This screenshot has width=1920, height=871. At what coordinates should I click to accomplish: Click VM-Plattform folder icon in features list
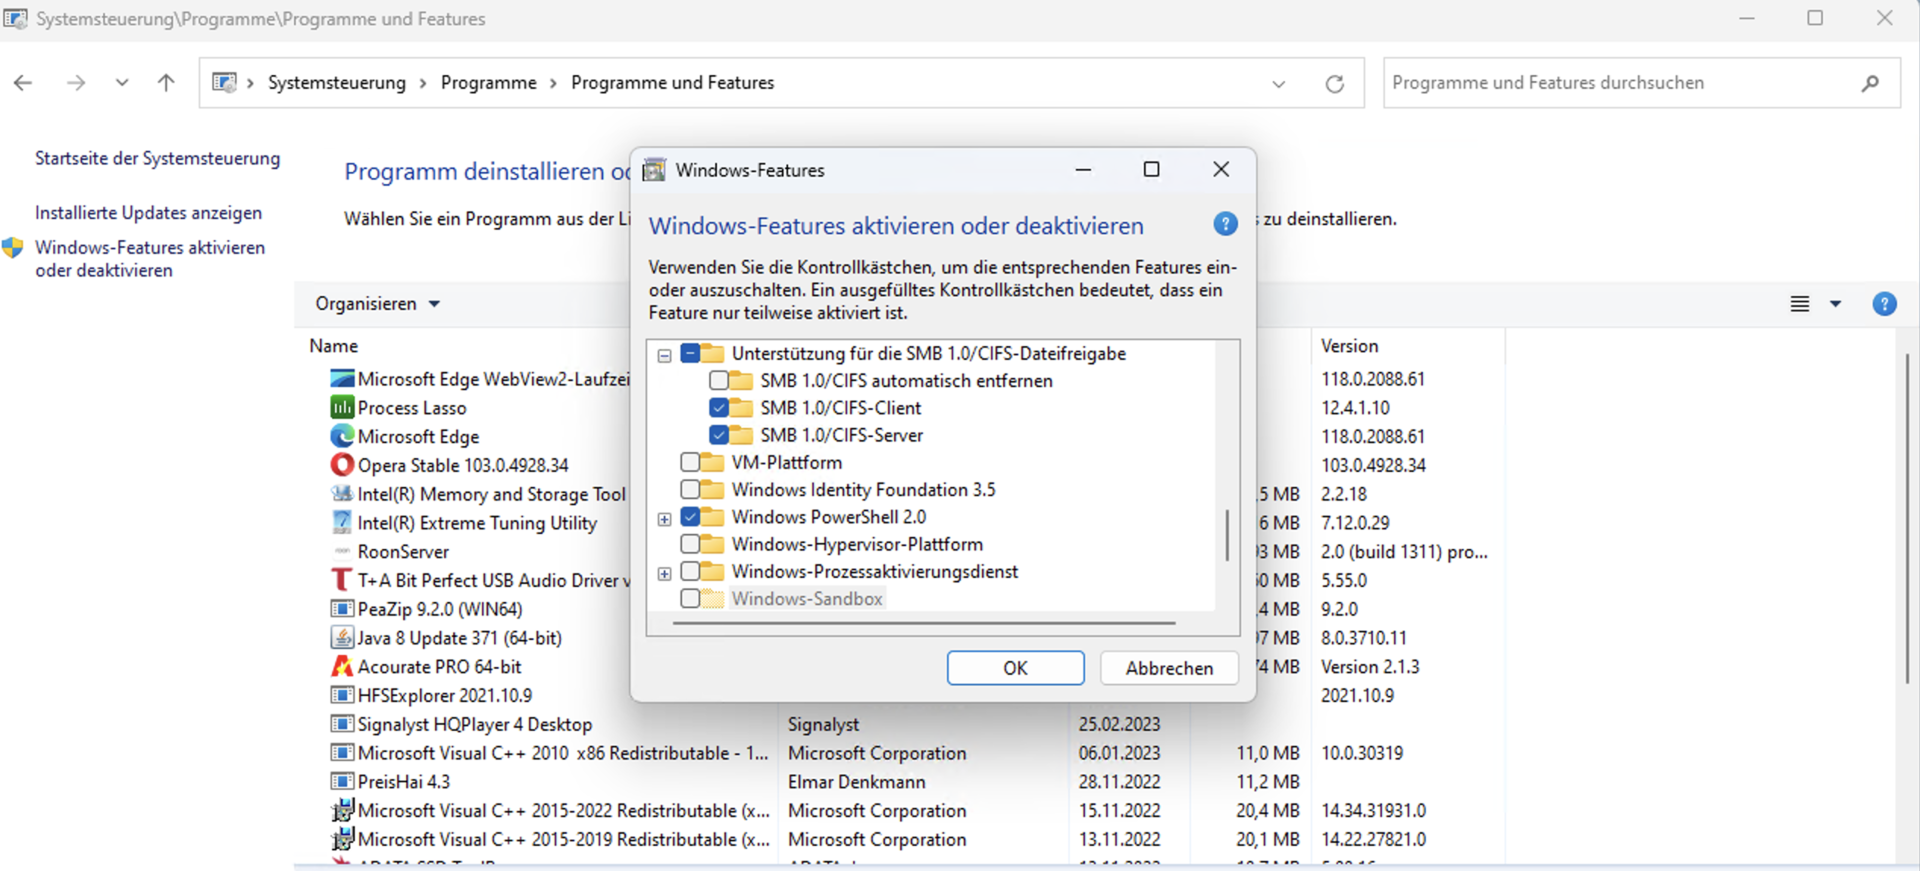pyautogui.click(x=712, y=462)
